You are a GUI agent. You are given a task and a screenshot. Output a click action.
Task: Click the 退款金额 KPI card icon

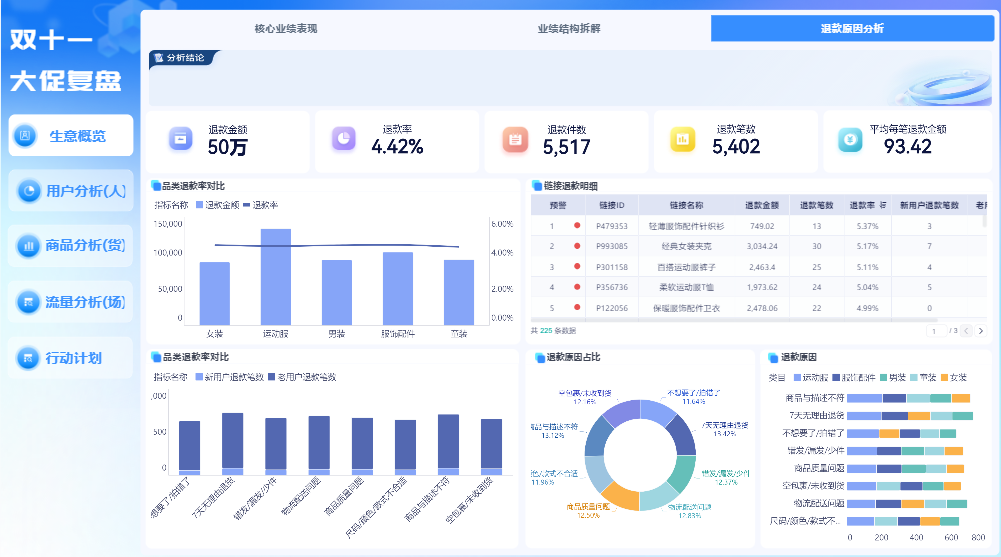click(x=181, y=138)
